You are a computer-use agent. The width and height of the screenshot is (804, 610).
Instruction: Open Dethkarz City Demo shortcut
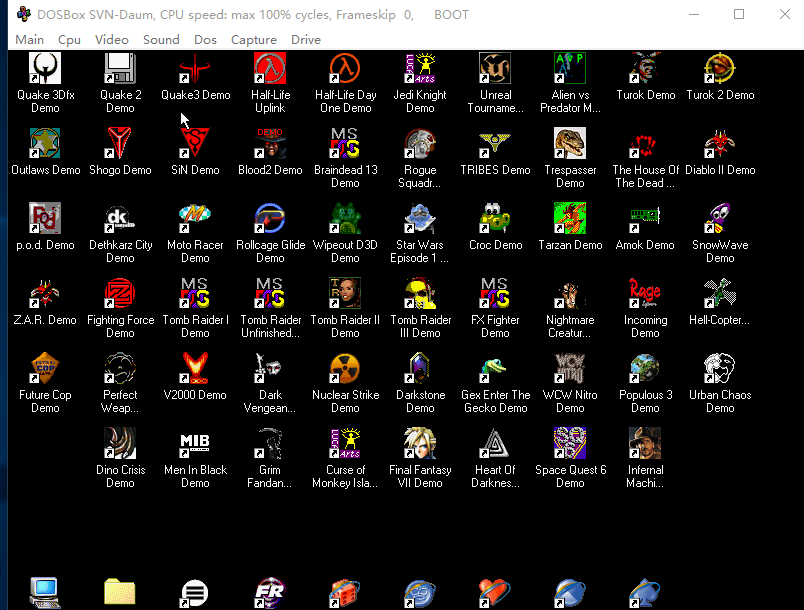coord(120,218)
